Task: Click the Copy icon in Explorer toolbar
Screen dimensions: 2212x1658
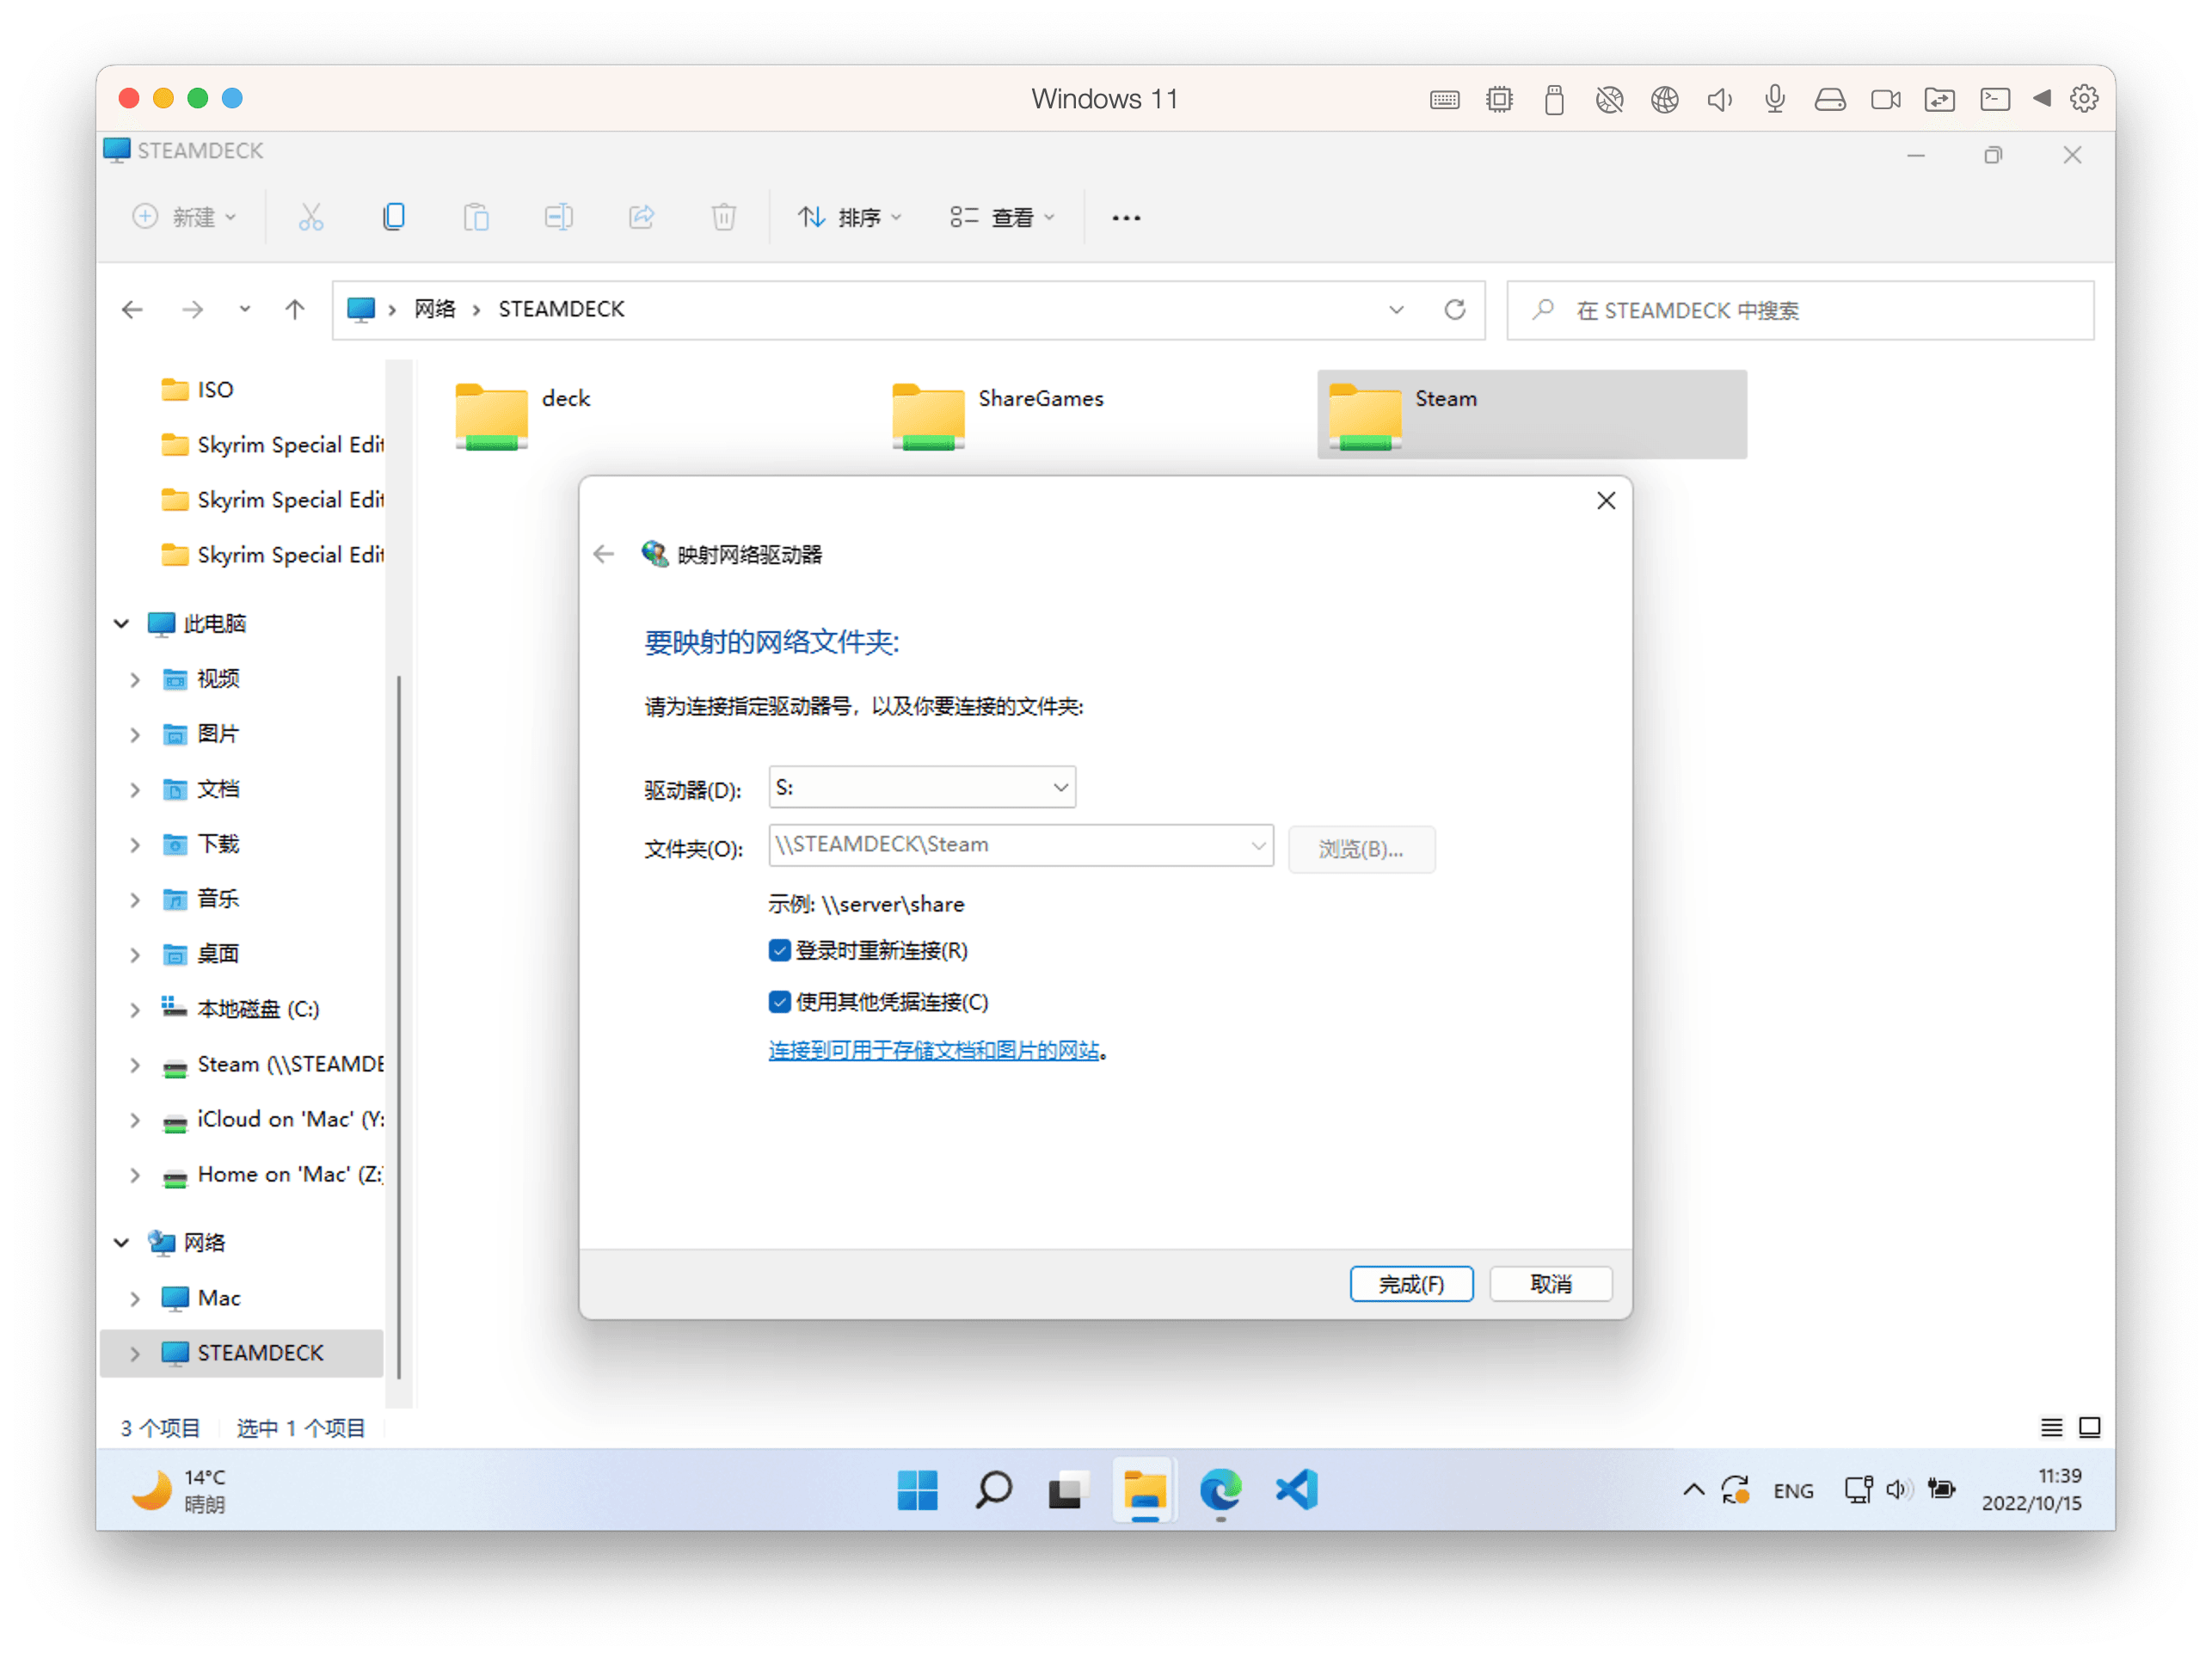Action: (394, 217)
